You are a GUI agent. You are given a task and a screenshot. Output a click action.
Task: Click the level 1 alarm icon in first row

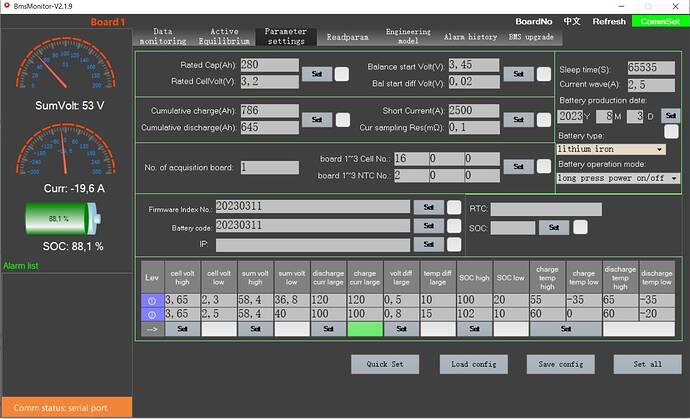152,301
